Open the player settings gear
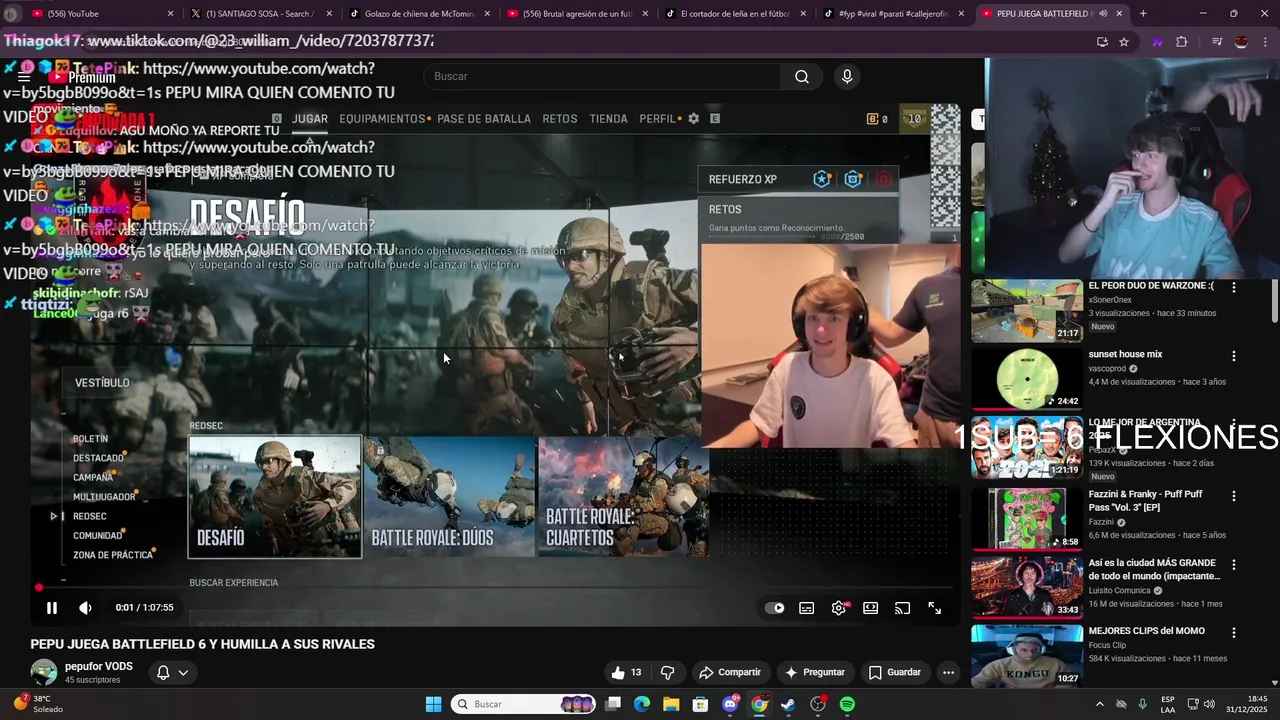Image resolution: width=1280 pixels, height=720 pixels. click(839, 608)
